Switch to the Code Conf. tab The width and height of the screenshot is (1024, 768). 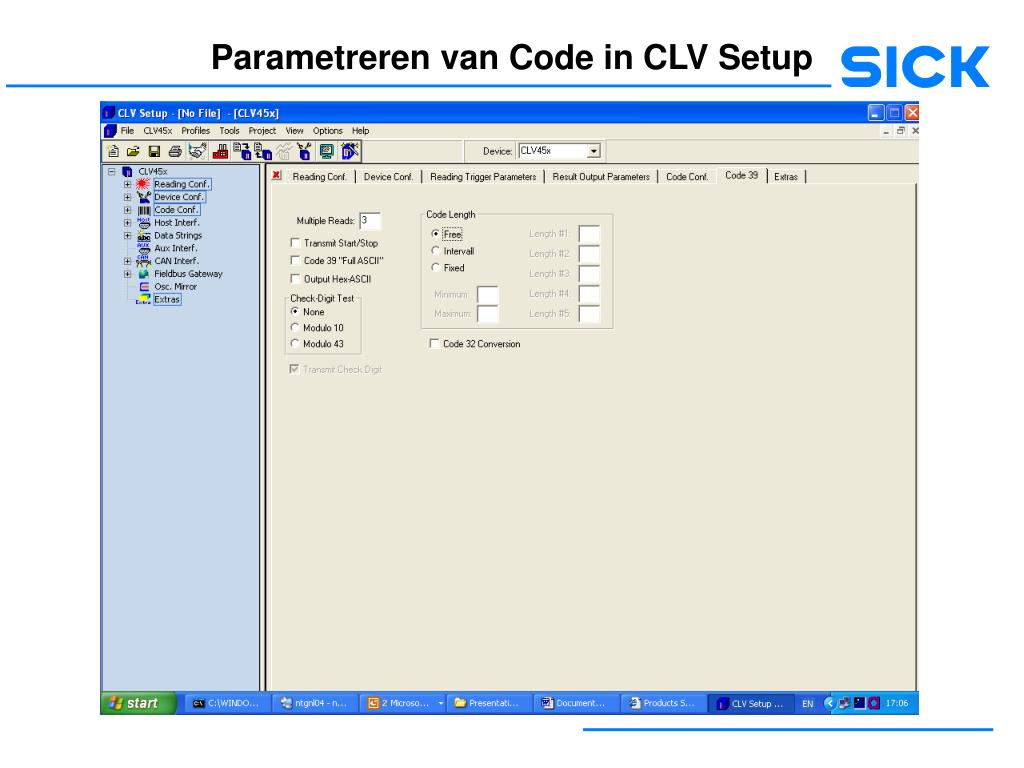pyautogui.click(x=687, y=176)
